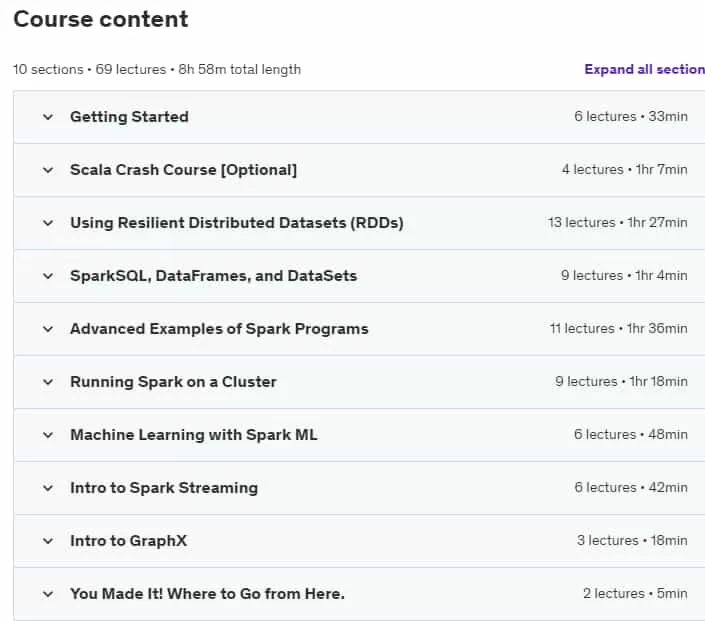This screenshot has height=621, width=705.
Task: Click Machine Learning with Spark ML title
Action: [x=194, y=435]
